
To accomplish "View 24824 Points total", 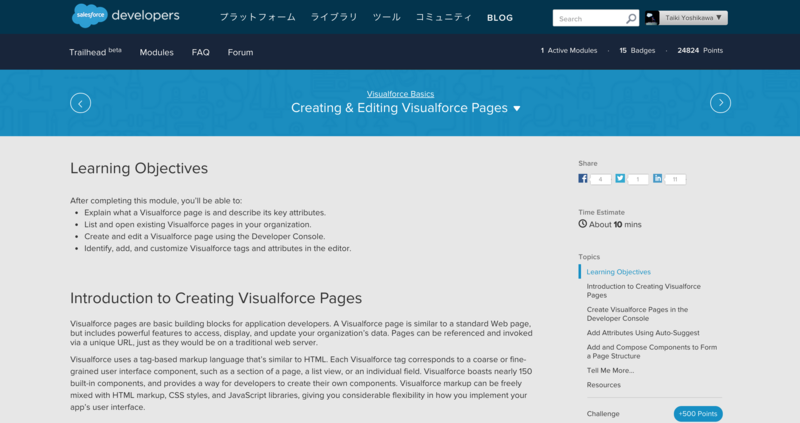I will pyautogui.click(x=700, y=51).
